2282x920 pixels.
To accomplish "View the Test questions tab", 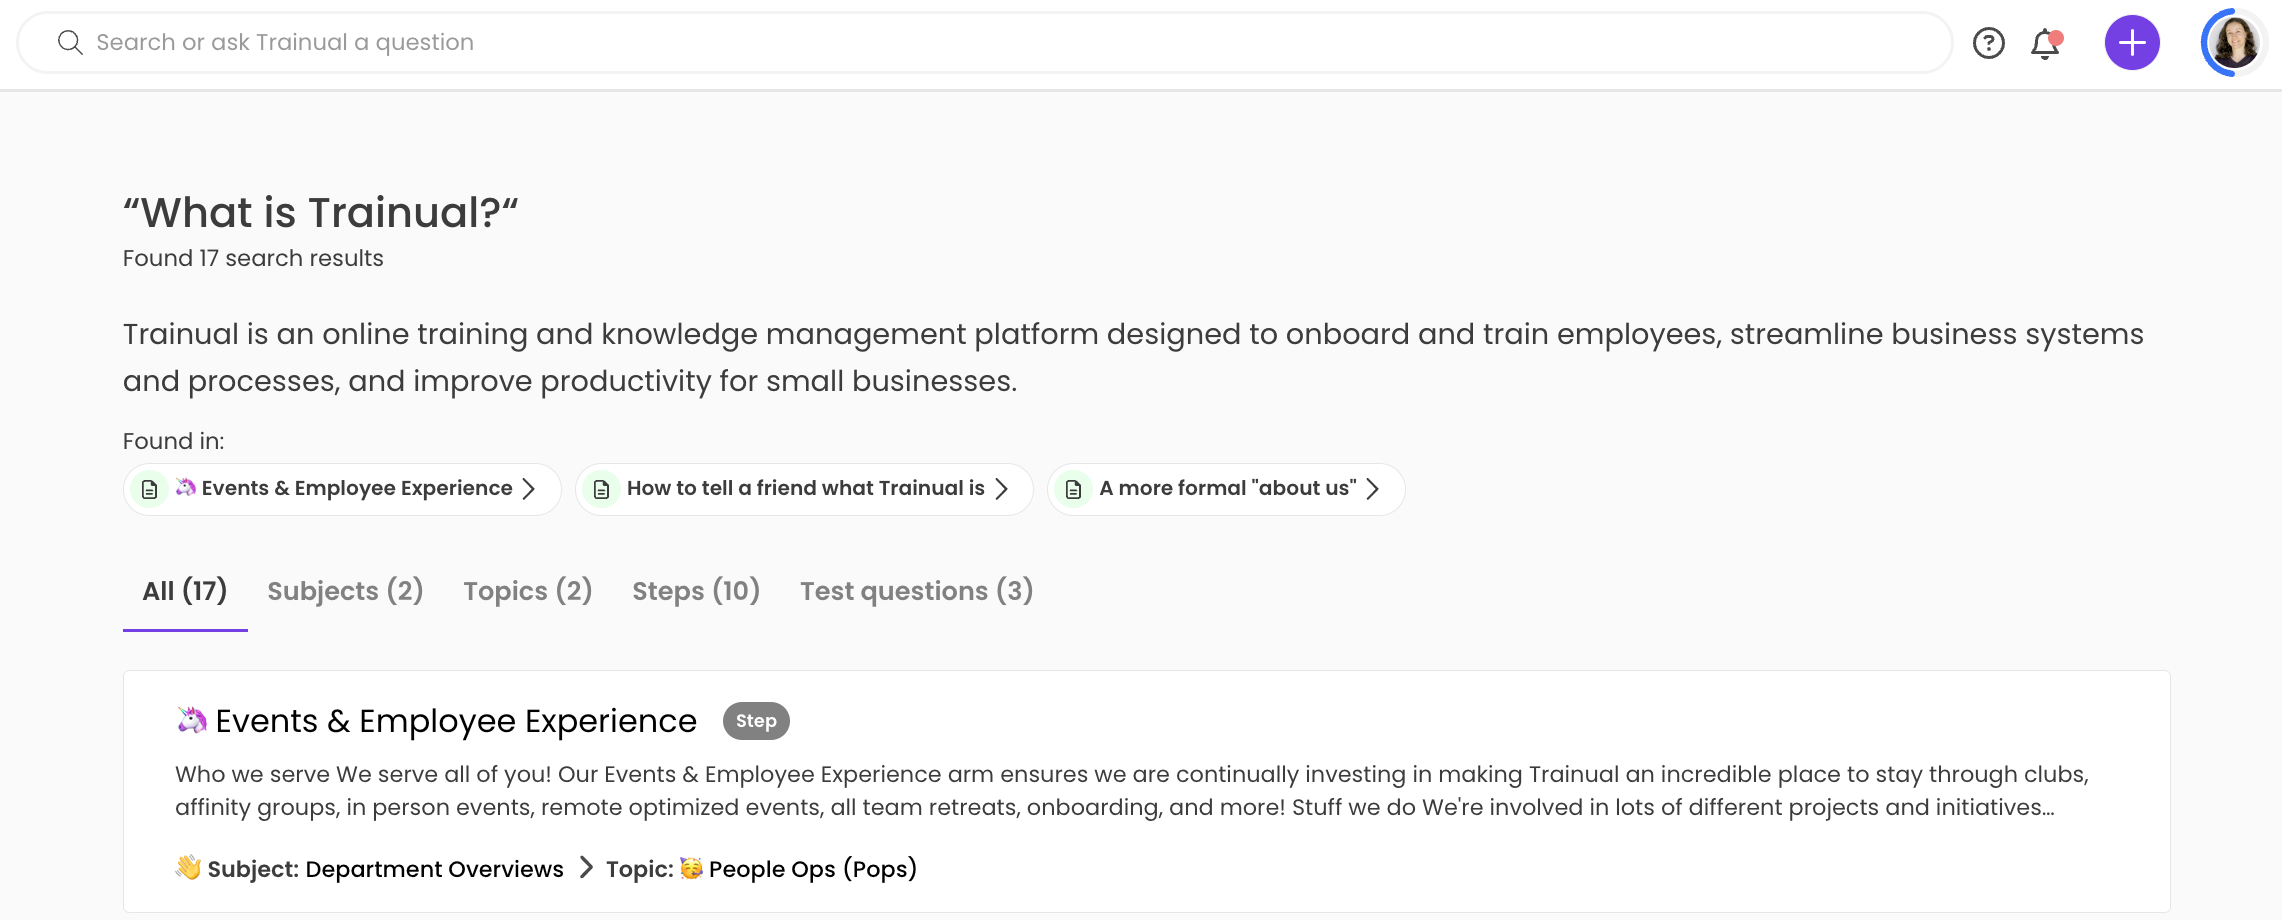I will click(915, 591).
